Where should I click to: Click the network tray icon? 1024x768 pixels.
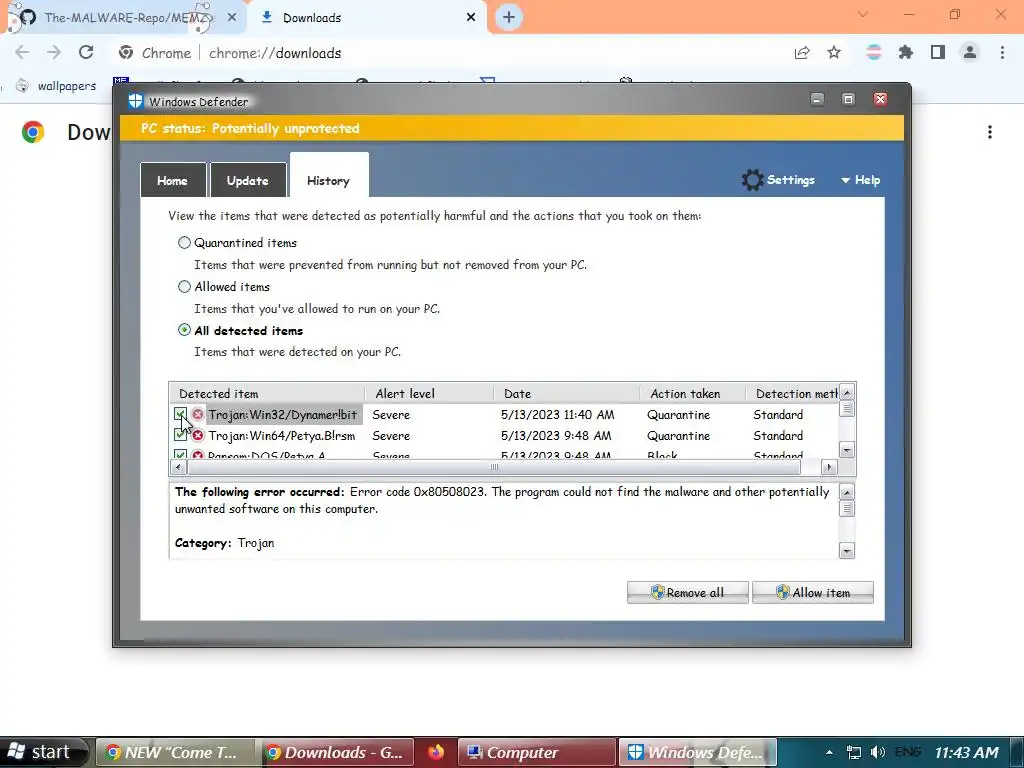pyautogui.click(x=854, y=752)
